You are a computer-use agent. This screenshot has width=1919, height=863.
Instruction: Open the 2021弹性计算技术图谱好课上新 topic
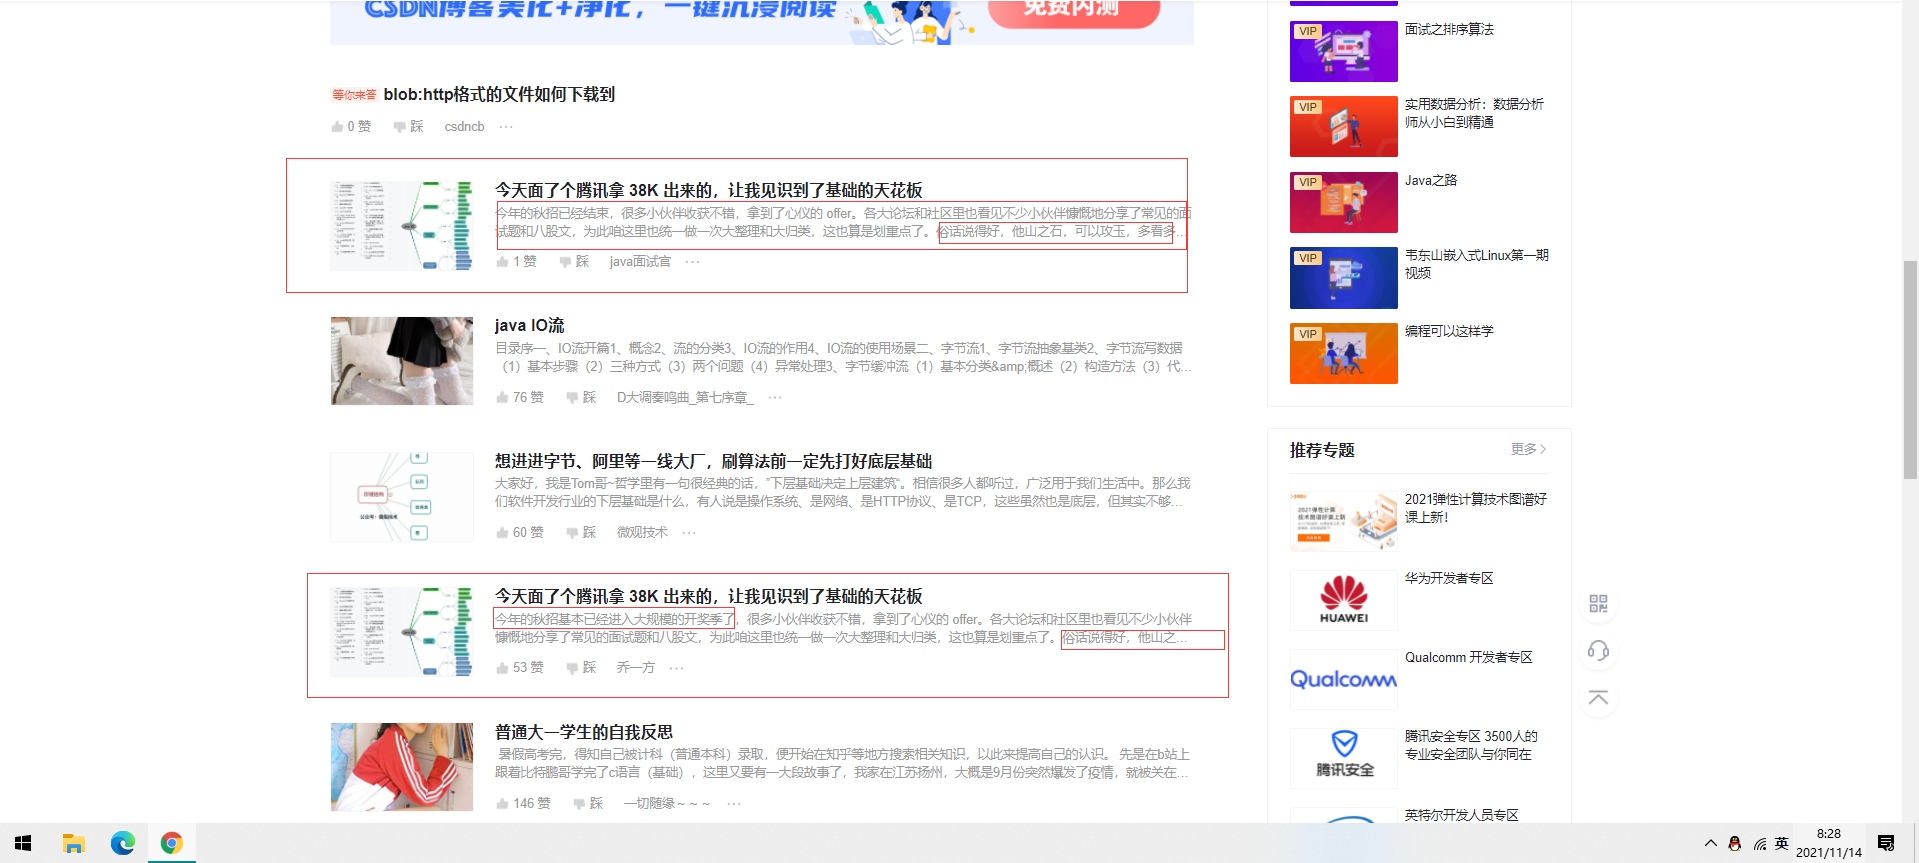1476,508
